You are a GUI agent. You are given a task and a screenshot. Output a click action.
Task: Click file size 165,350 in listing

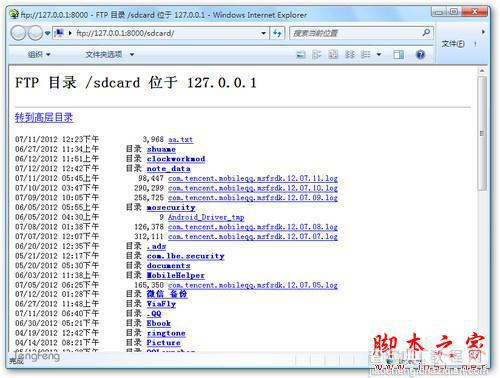click(149, 285)
